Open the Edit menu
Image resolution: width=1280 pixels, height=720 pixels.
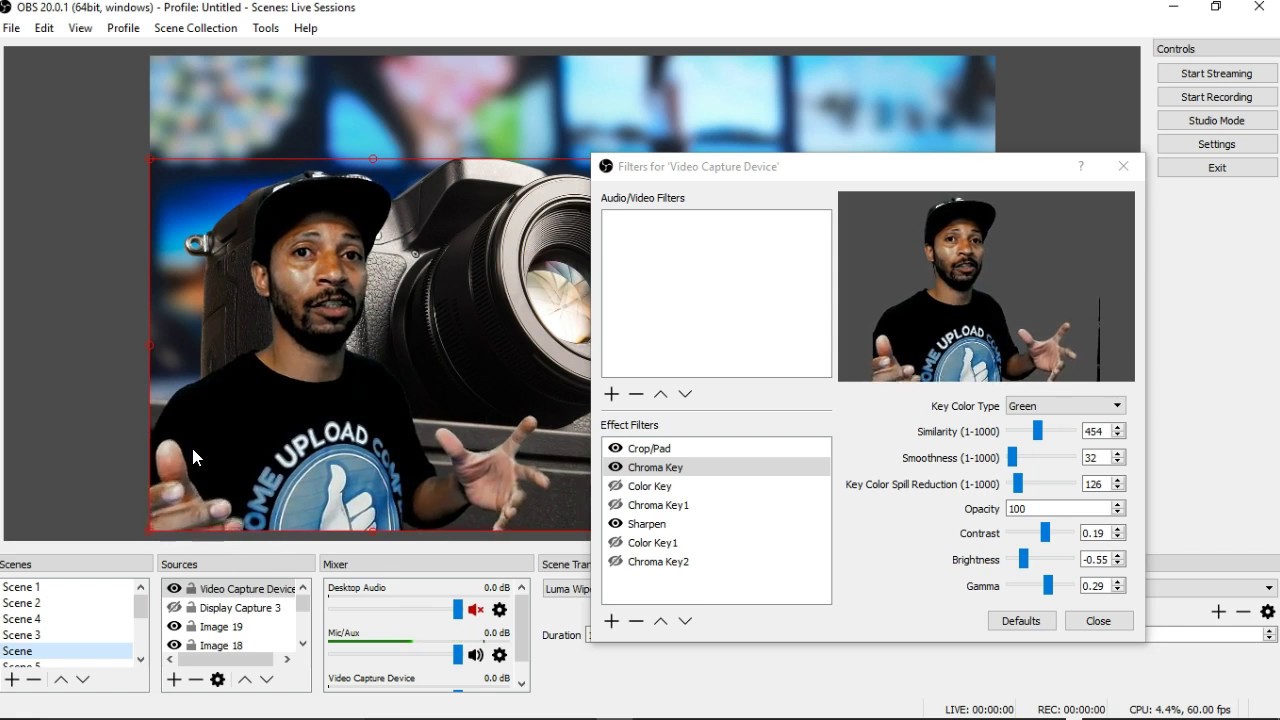point(44,28)
